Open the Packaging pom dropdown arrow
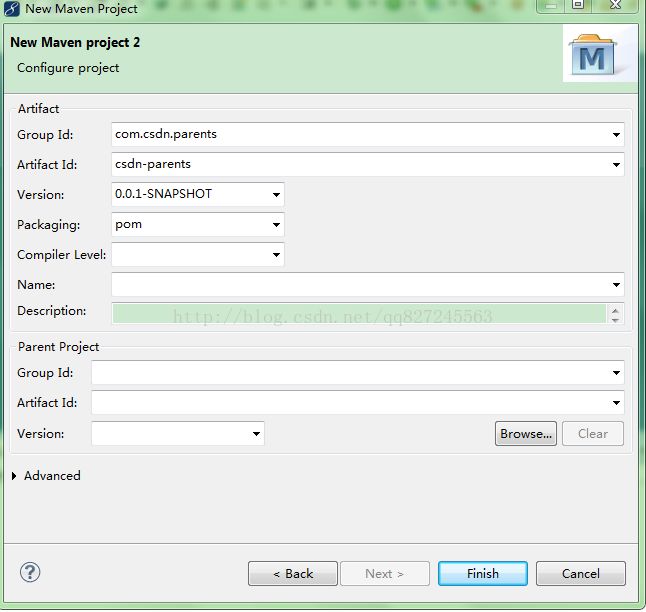The width and height of the screenshot is (646, 612). 276,225
